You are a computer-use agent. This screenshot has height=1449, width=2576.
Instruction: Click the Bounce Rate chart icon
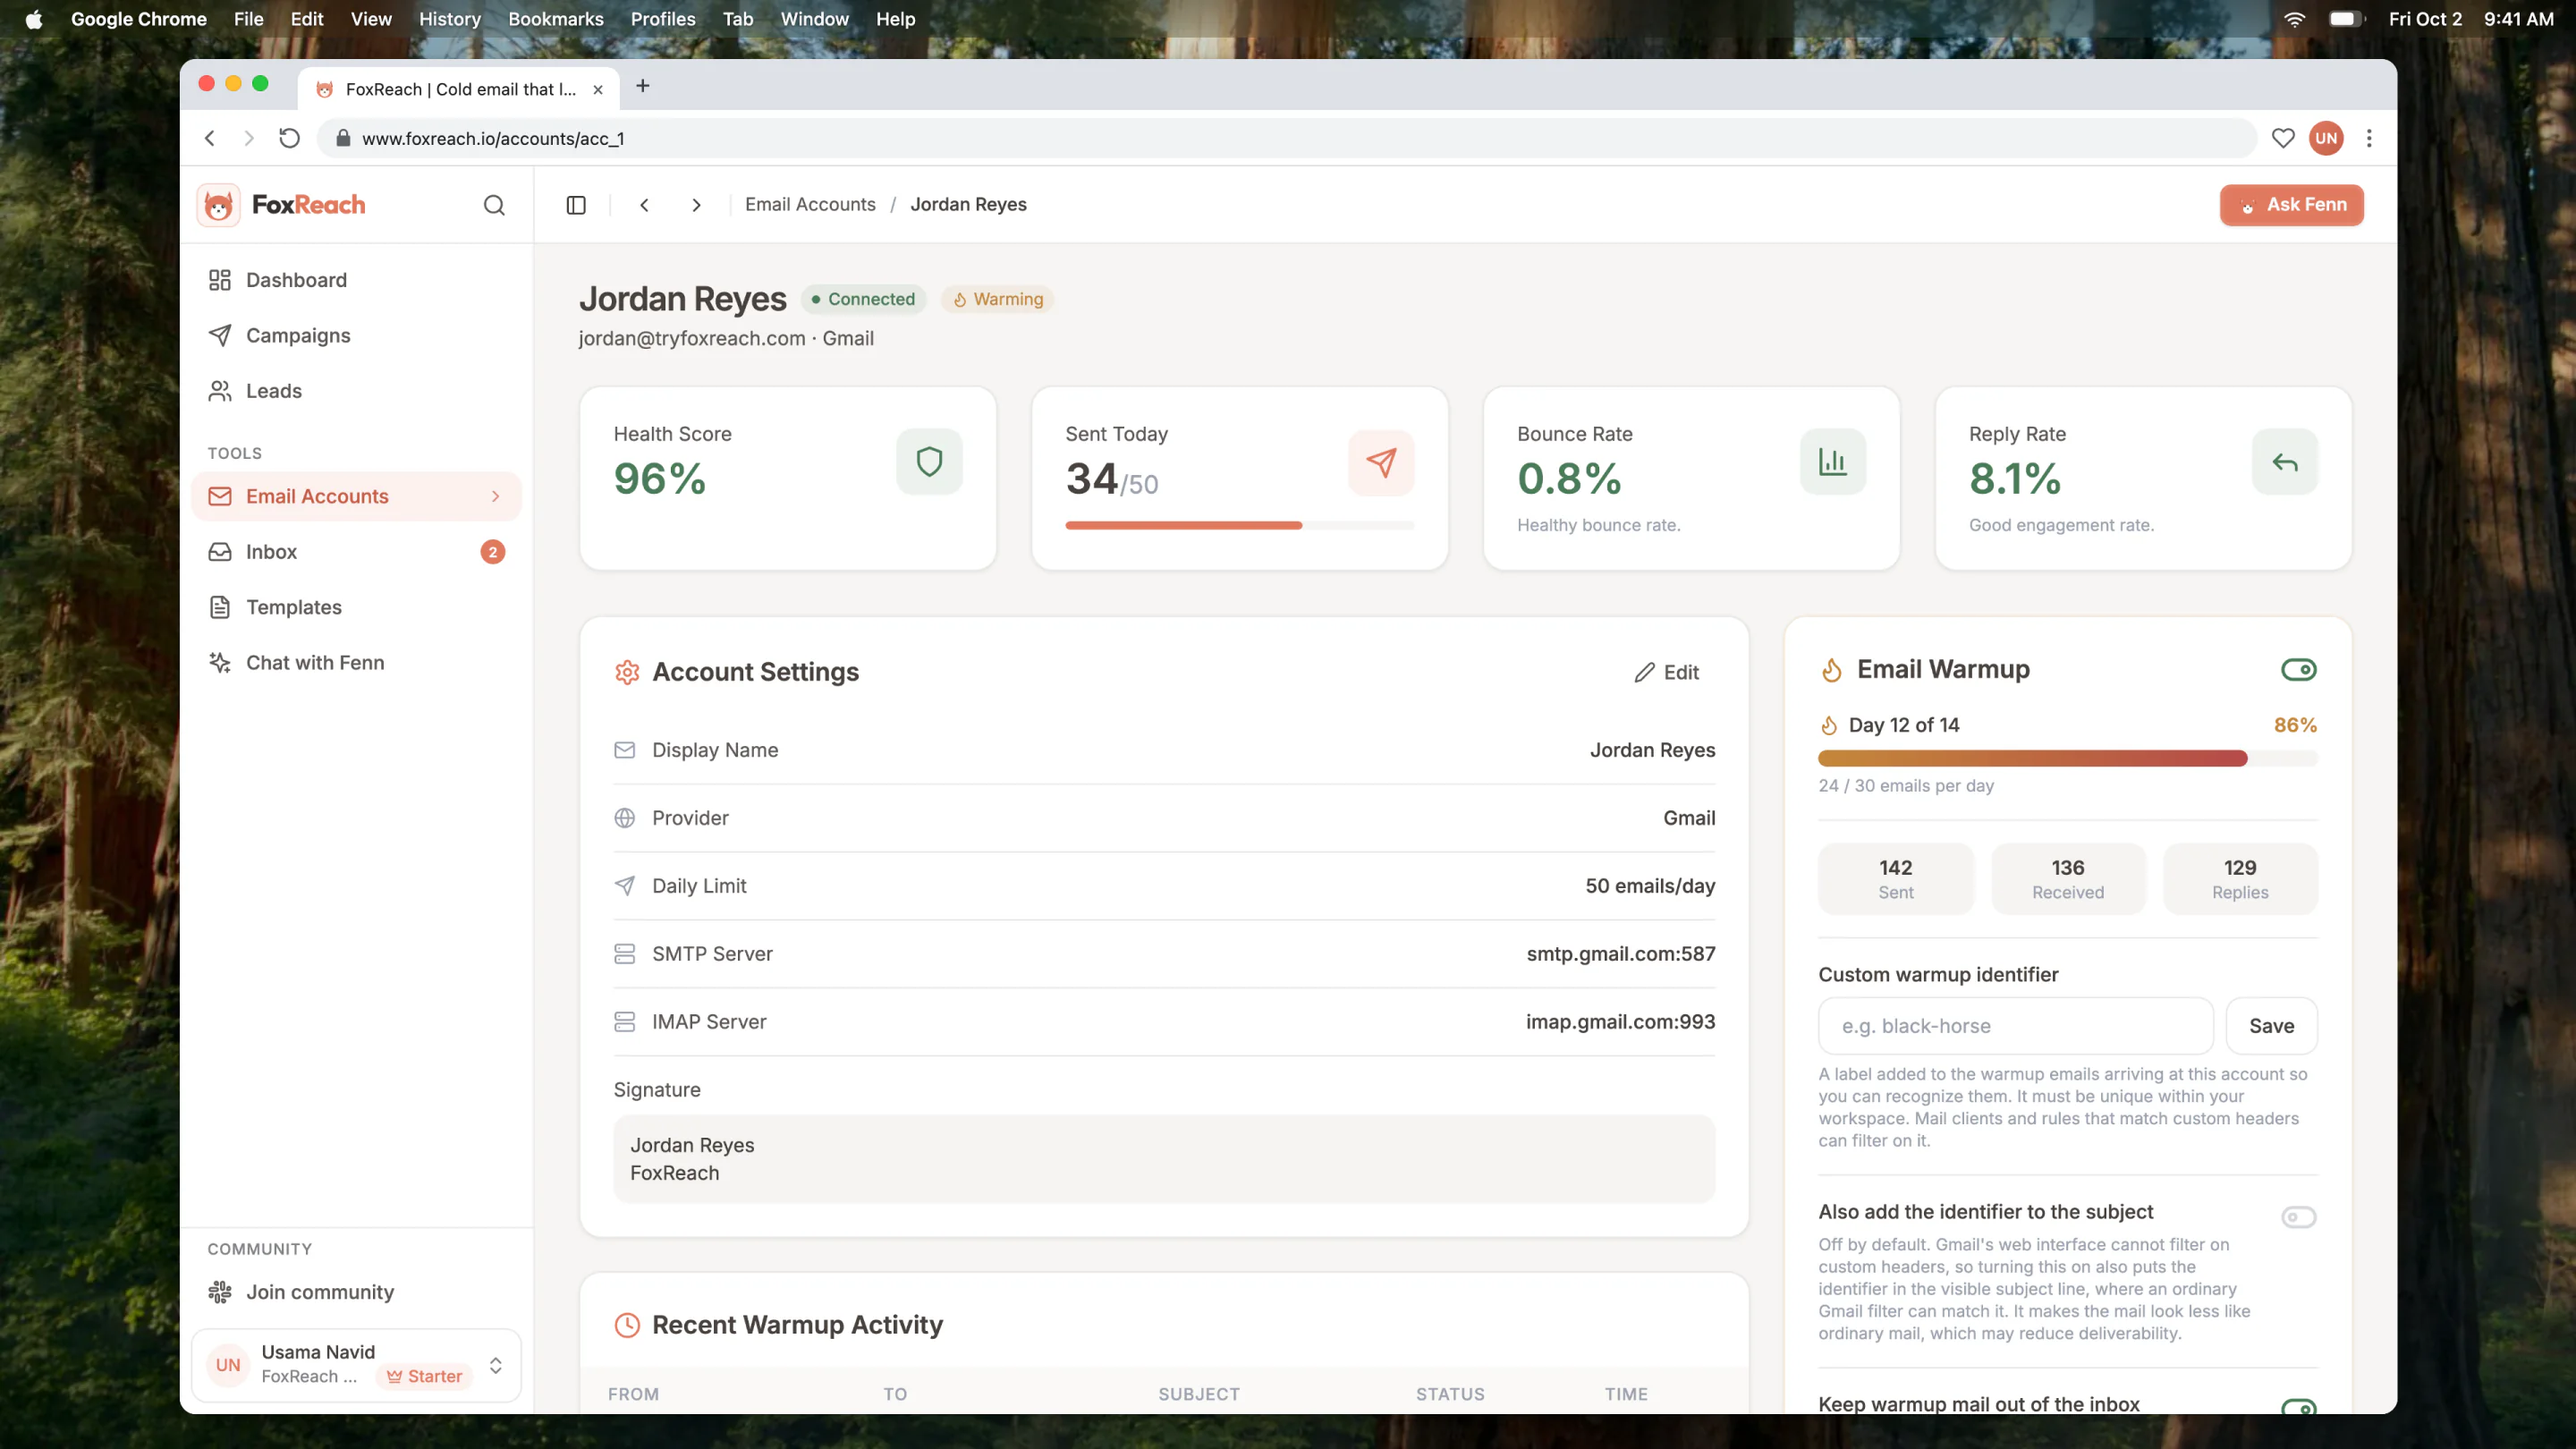point(1833,462)
